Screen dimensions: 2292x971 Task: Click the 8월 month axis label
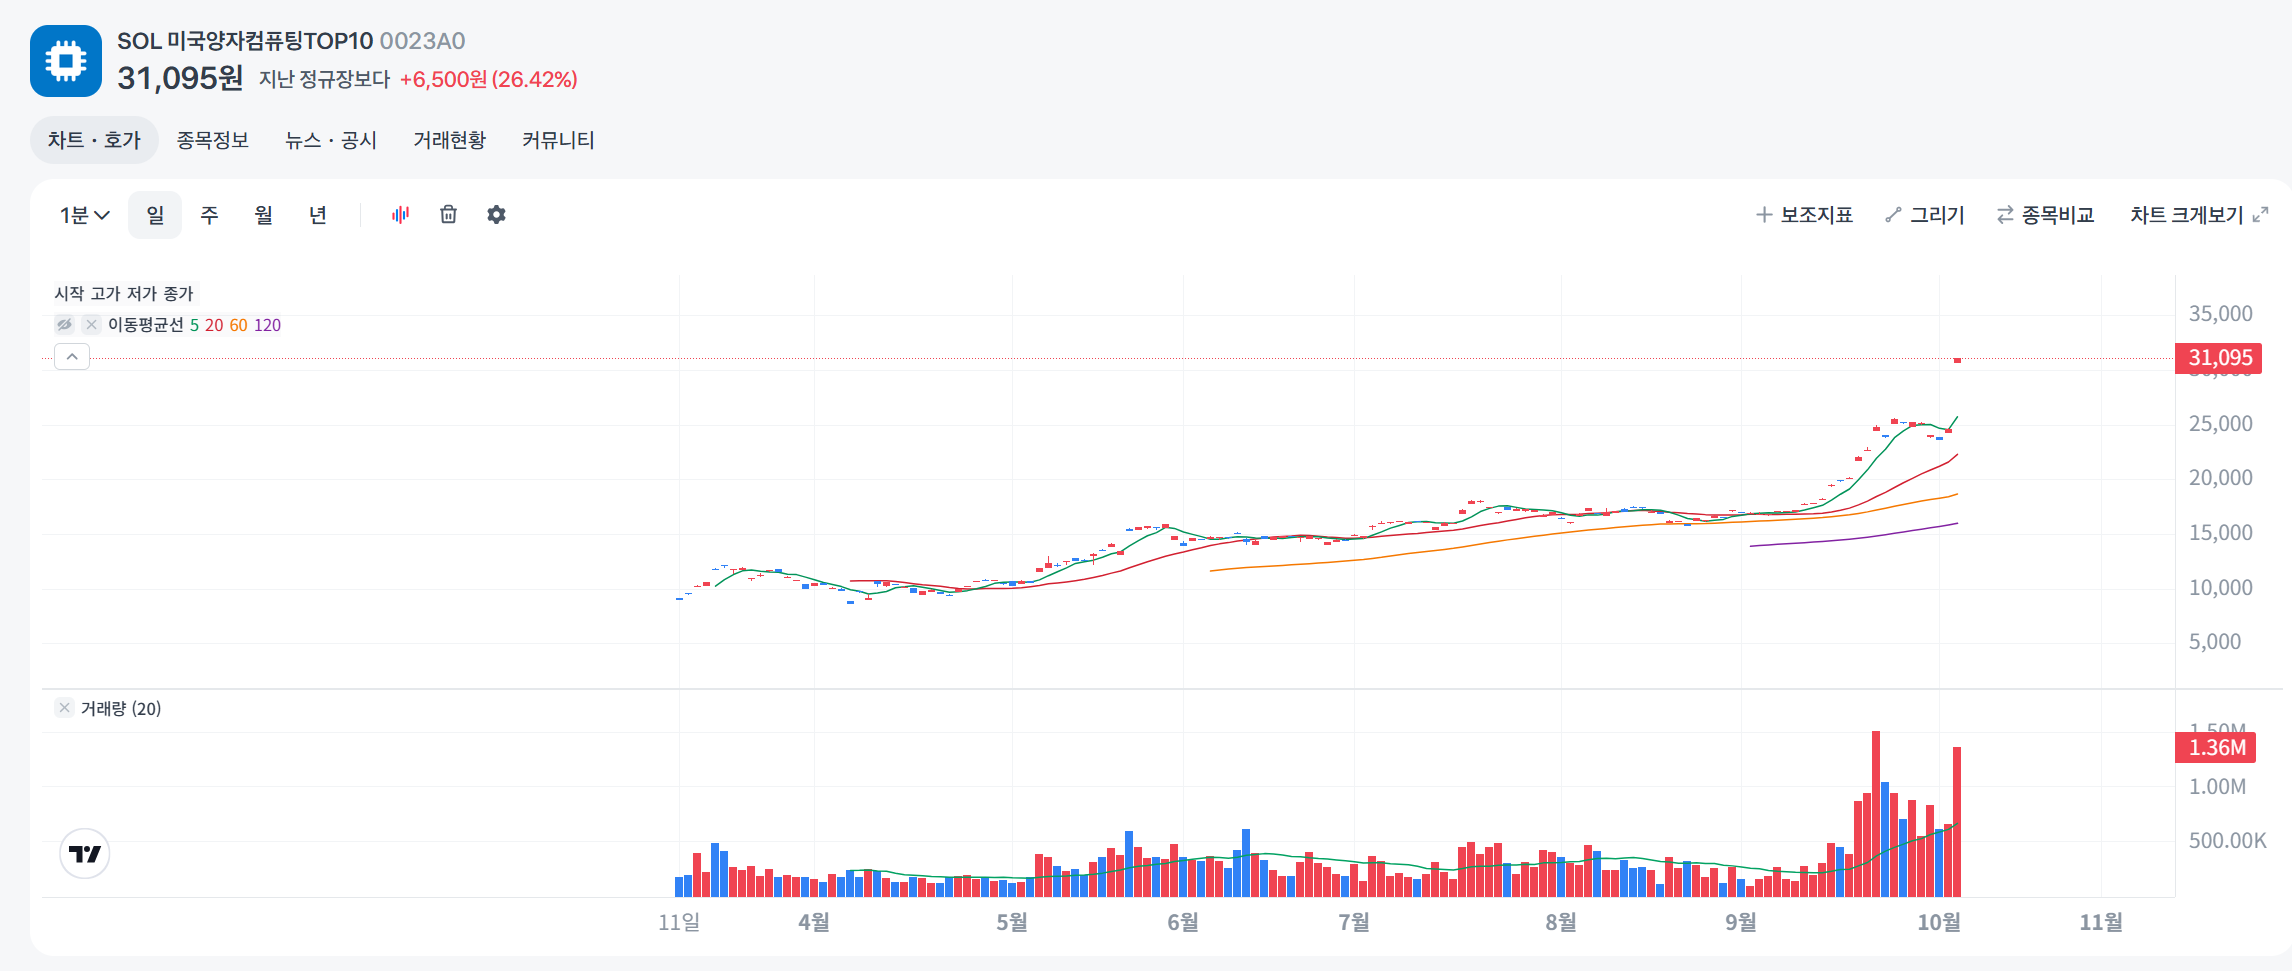pos(1561,922)
